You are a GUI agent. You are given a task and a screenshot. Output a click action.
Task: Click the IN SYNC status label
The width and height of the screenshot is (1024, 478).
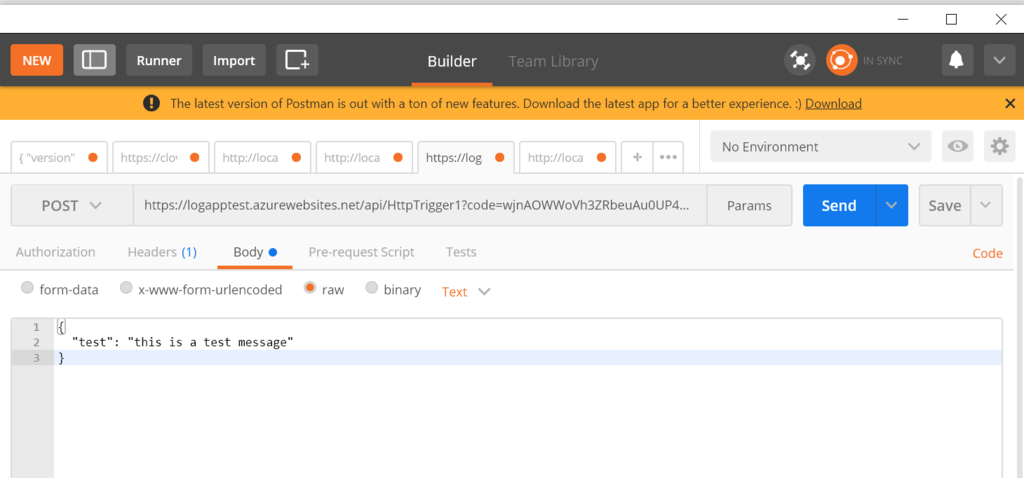pyautogui.click(x=883, y=61)
